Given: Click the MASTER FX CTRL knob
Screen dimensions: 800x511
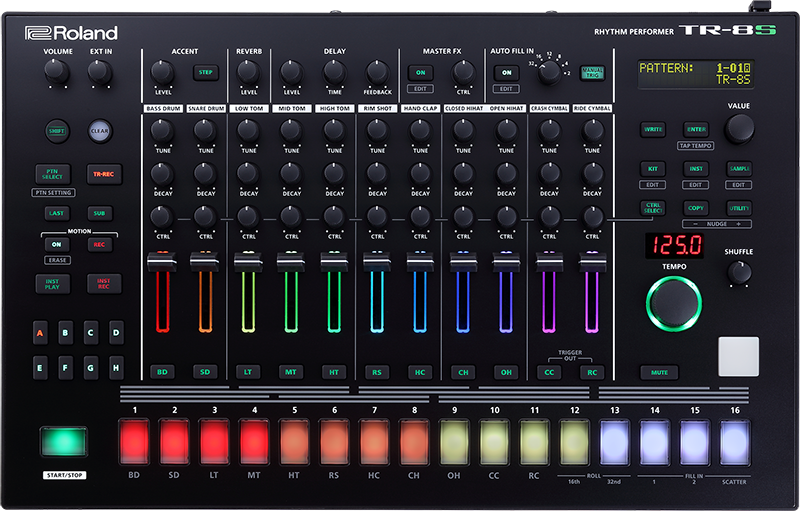Looking at the screenshot, I should pos(463,72).
